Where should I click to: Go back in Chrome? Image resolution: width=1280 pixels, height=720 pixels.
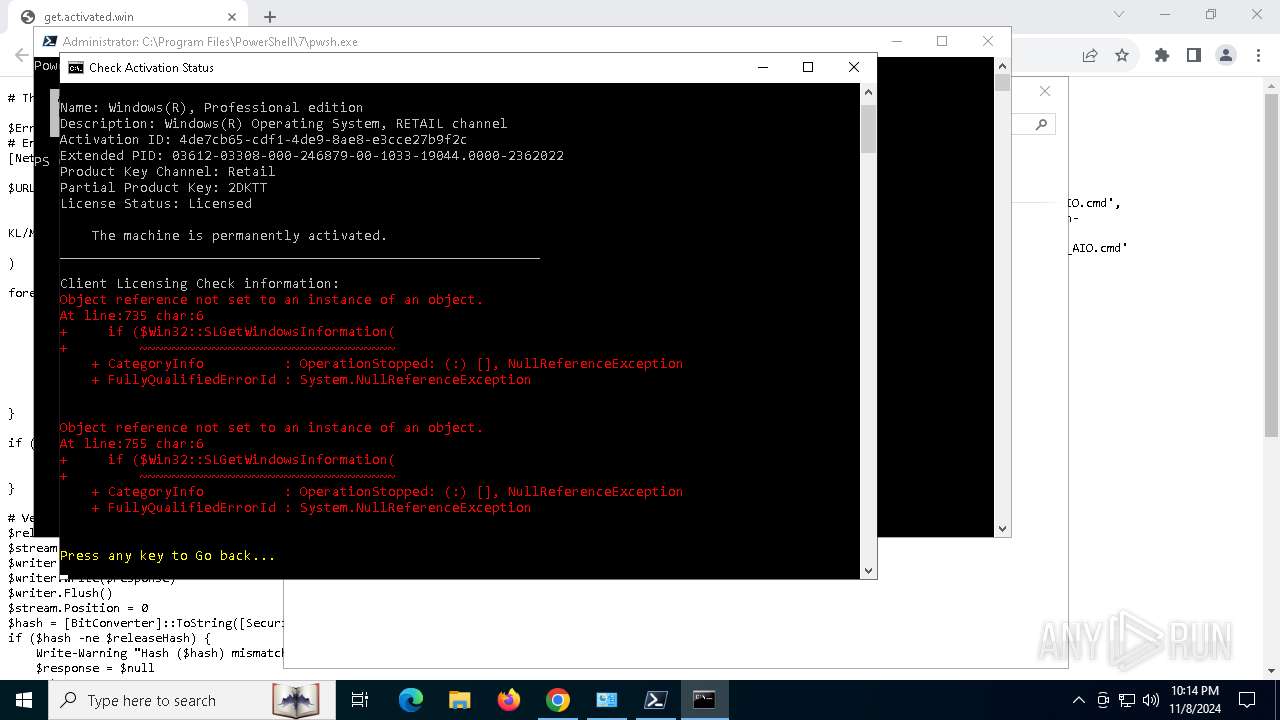21,56
